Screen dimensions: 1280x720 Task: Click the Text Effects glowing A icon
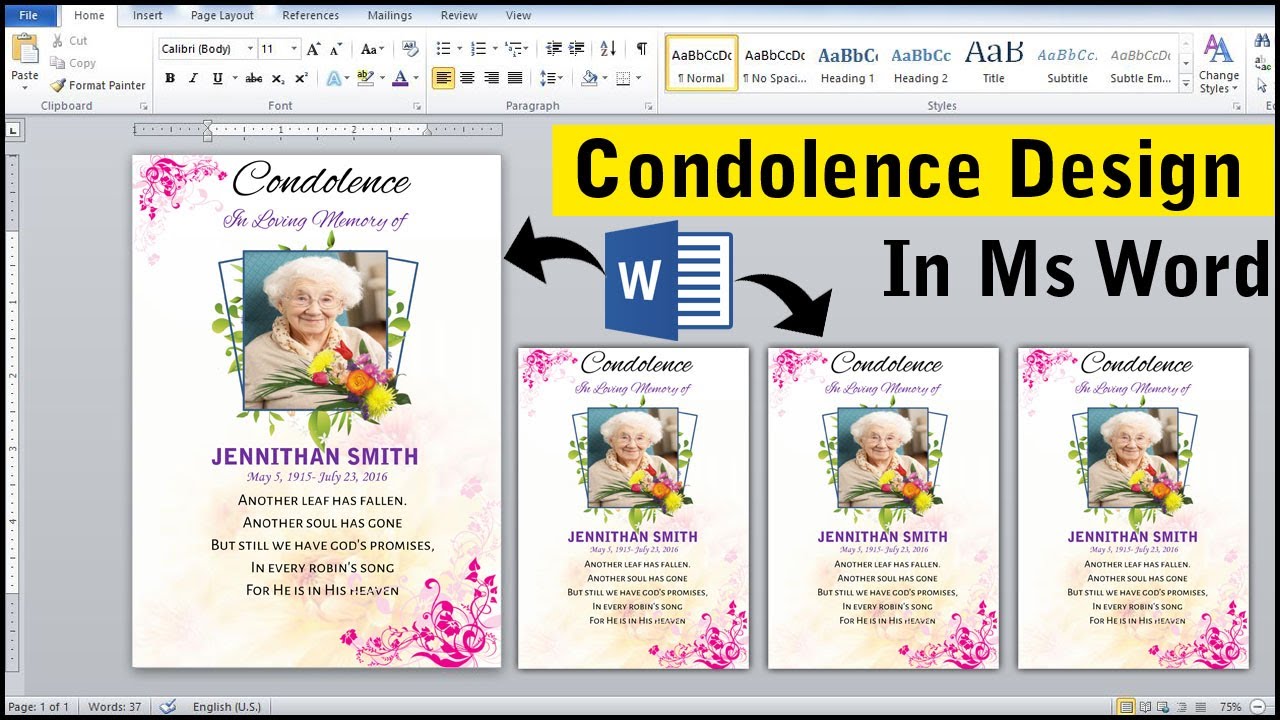tap(332, 78)
